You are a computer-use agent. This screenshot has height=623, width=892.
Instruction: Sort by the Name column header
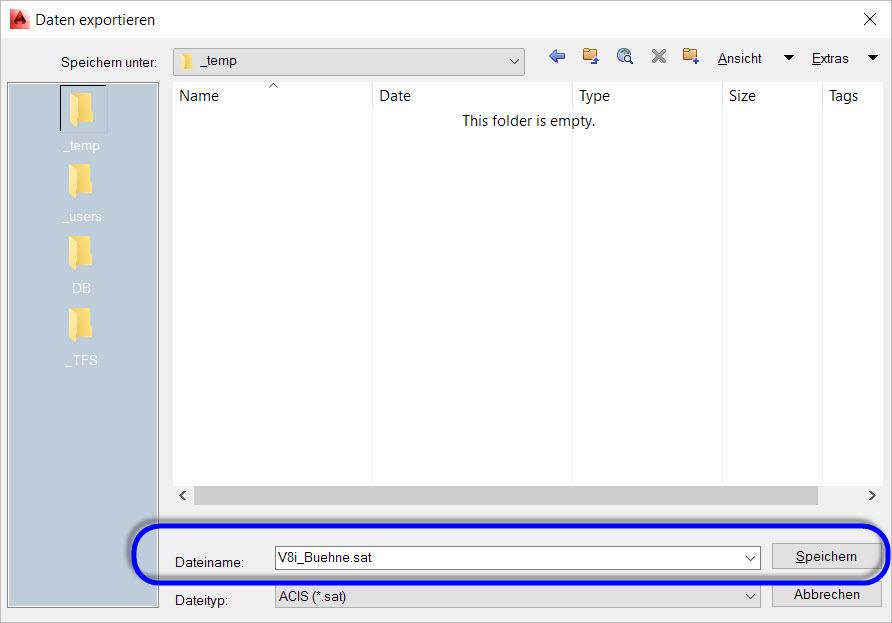[x=272, y=96]
